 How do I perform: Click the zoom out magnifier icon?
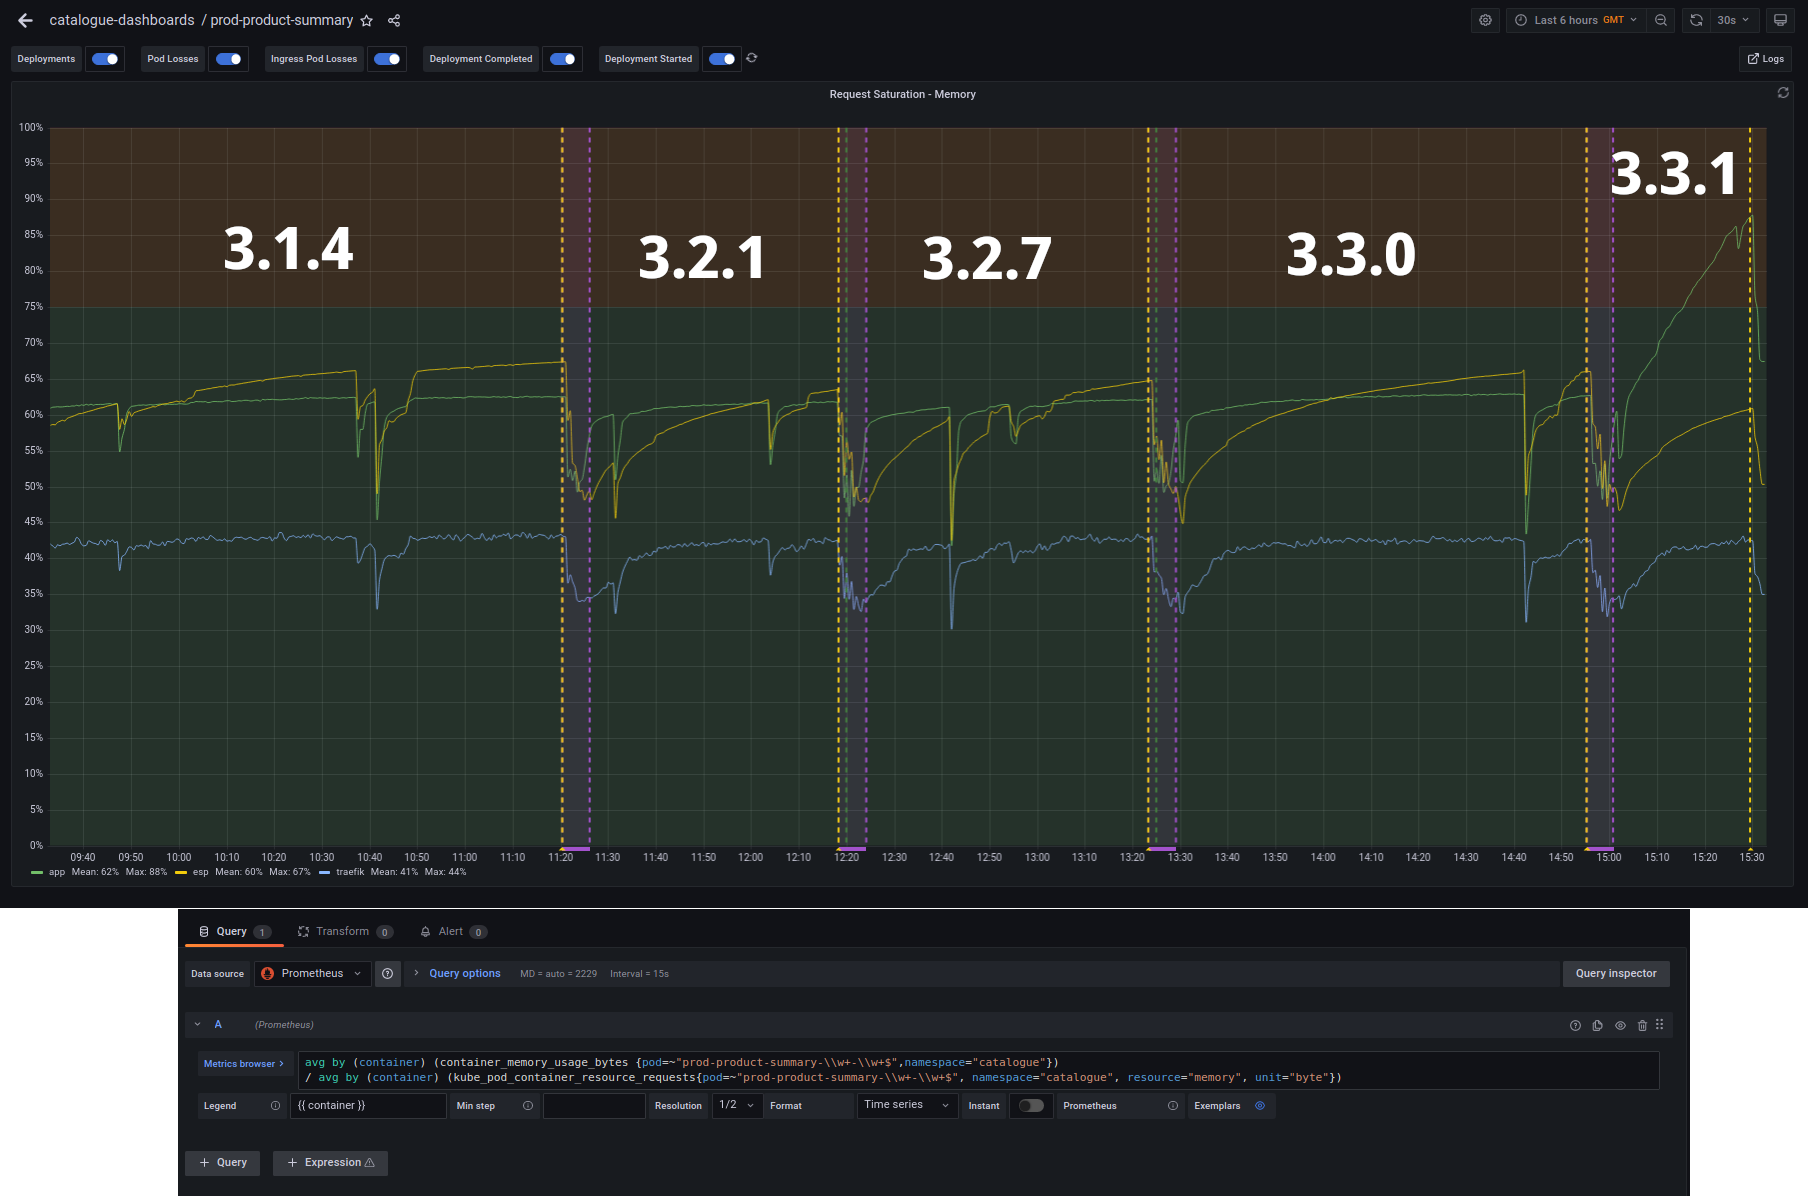point(1660,20)
